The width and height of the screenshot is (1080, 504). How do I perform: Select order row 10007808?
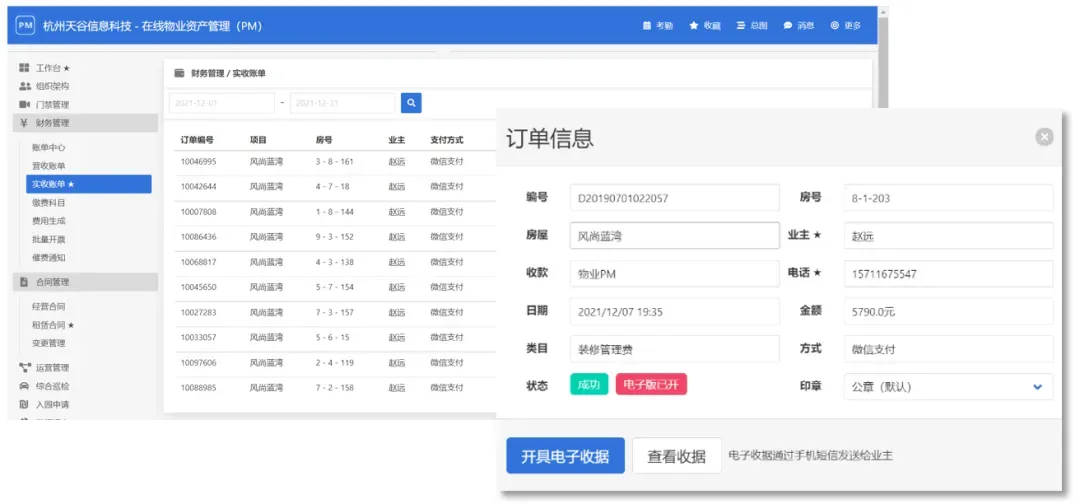[x=335, y=212]
